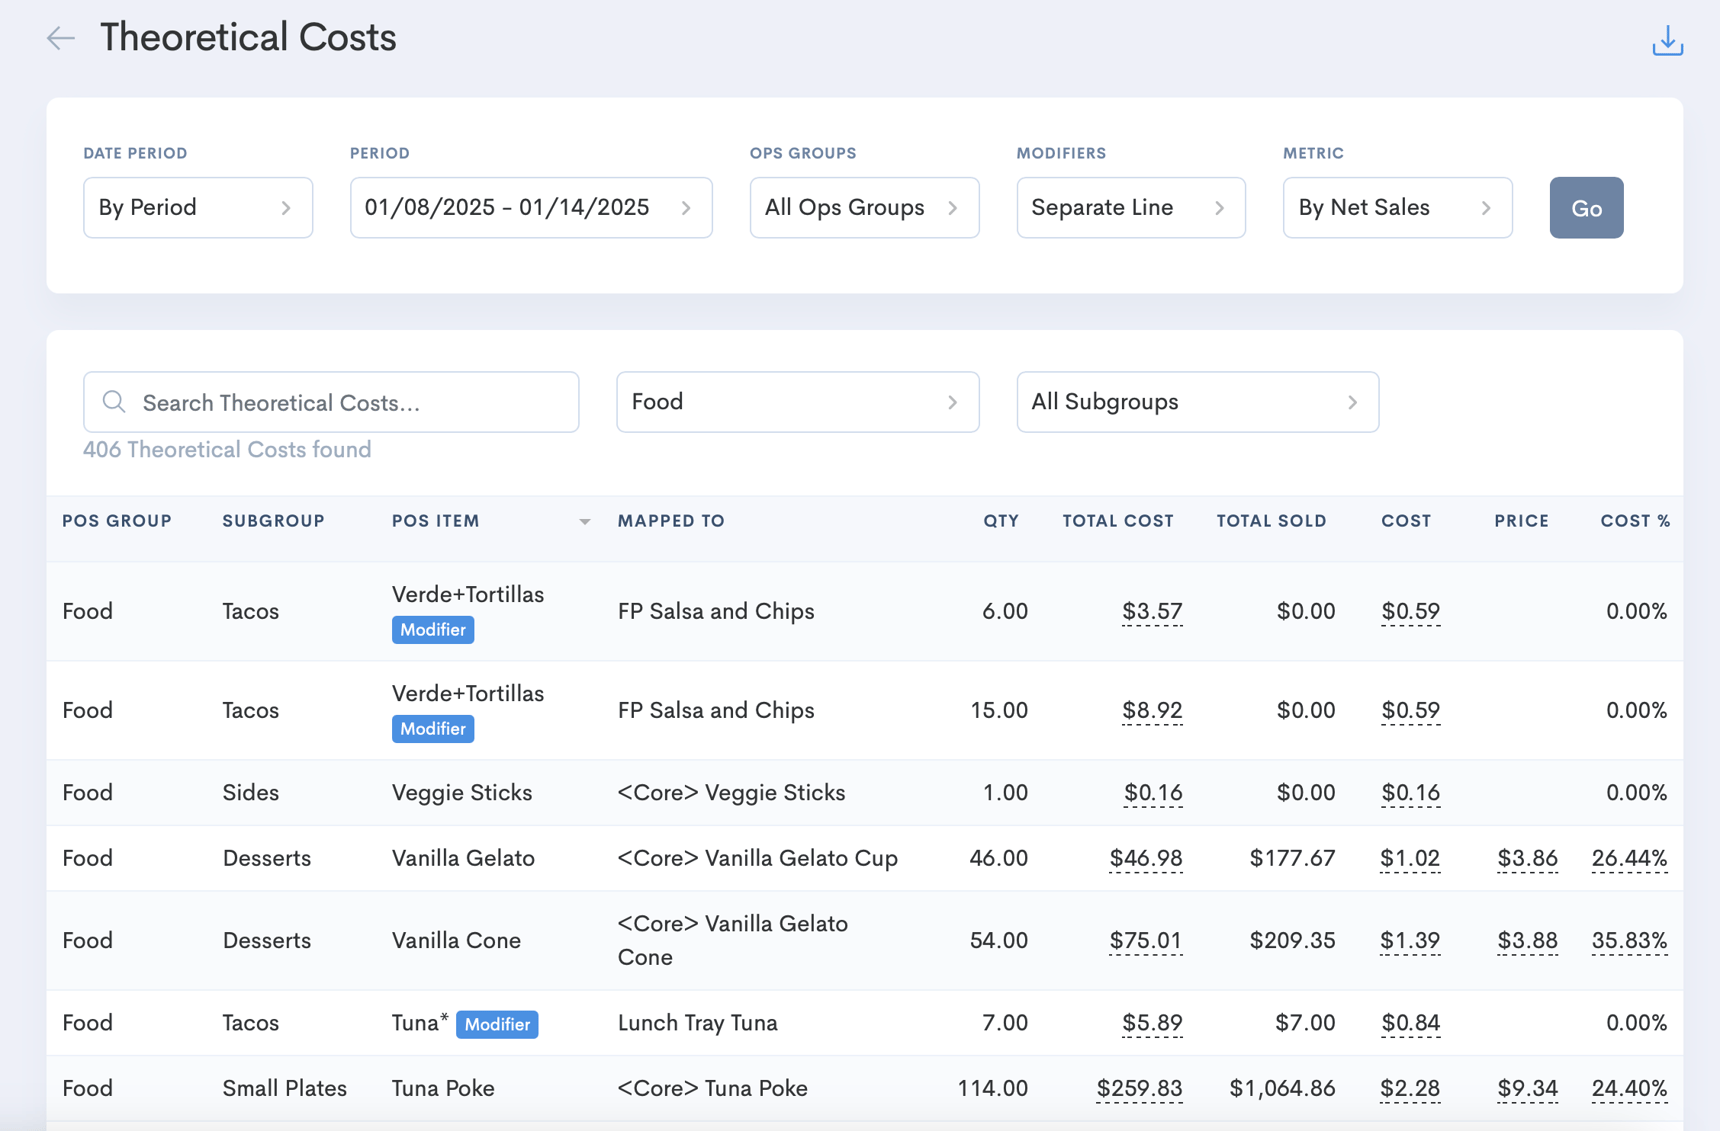1720x1131 pixels.
Task: Click the back arrow icon
Action: [61, 38]
